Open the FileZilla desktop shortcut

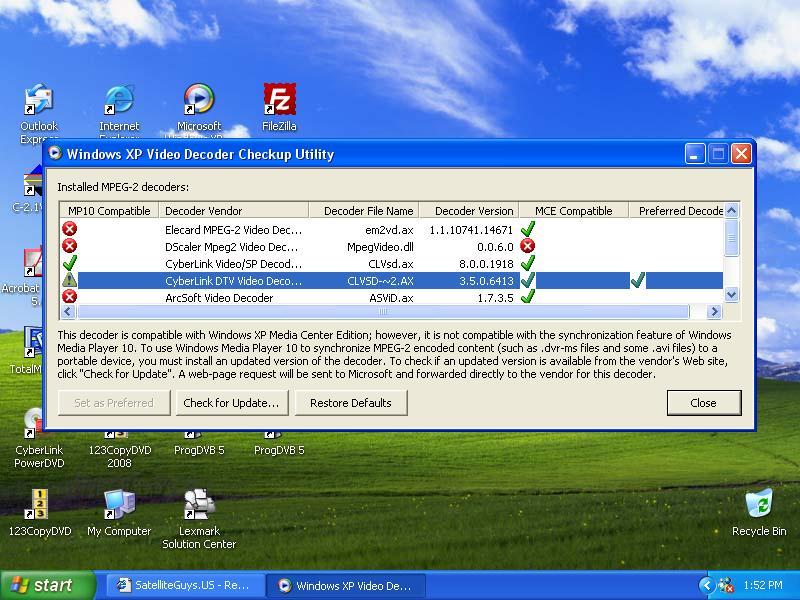(x=279, y=107)
